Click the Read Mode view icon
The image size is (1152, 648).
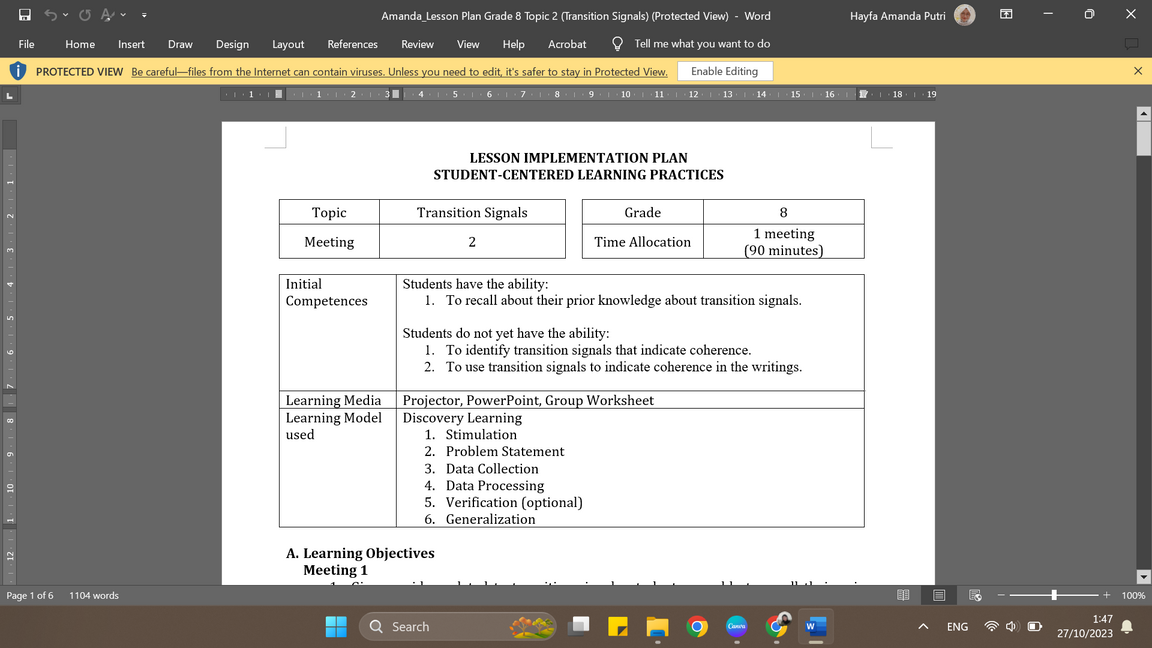(x=903, y=595)
